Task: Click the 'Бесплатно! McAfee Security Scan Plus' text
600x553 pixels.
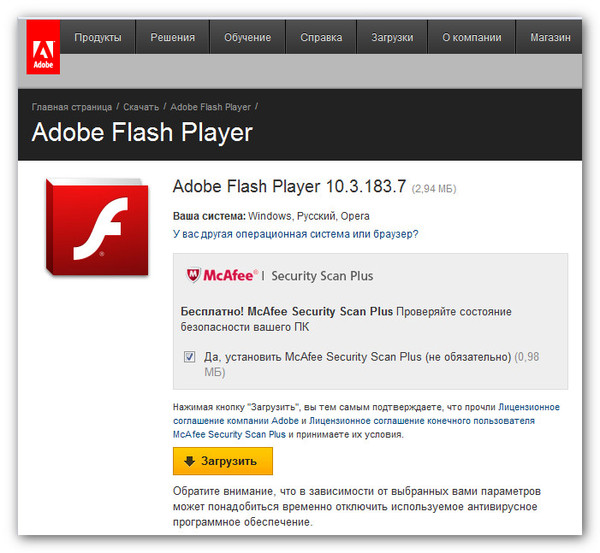Action: pos(287,312)
